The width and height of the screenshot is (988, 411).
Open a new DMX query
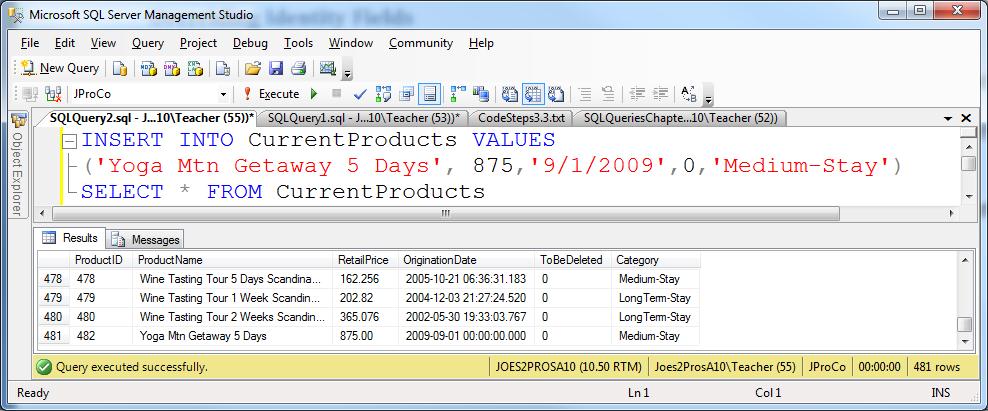coord(171,68)
